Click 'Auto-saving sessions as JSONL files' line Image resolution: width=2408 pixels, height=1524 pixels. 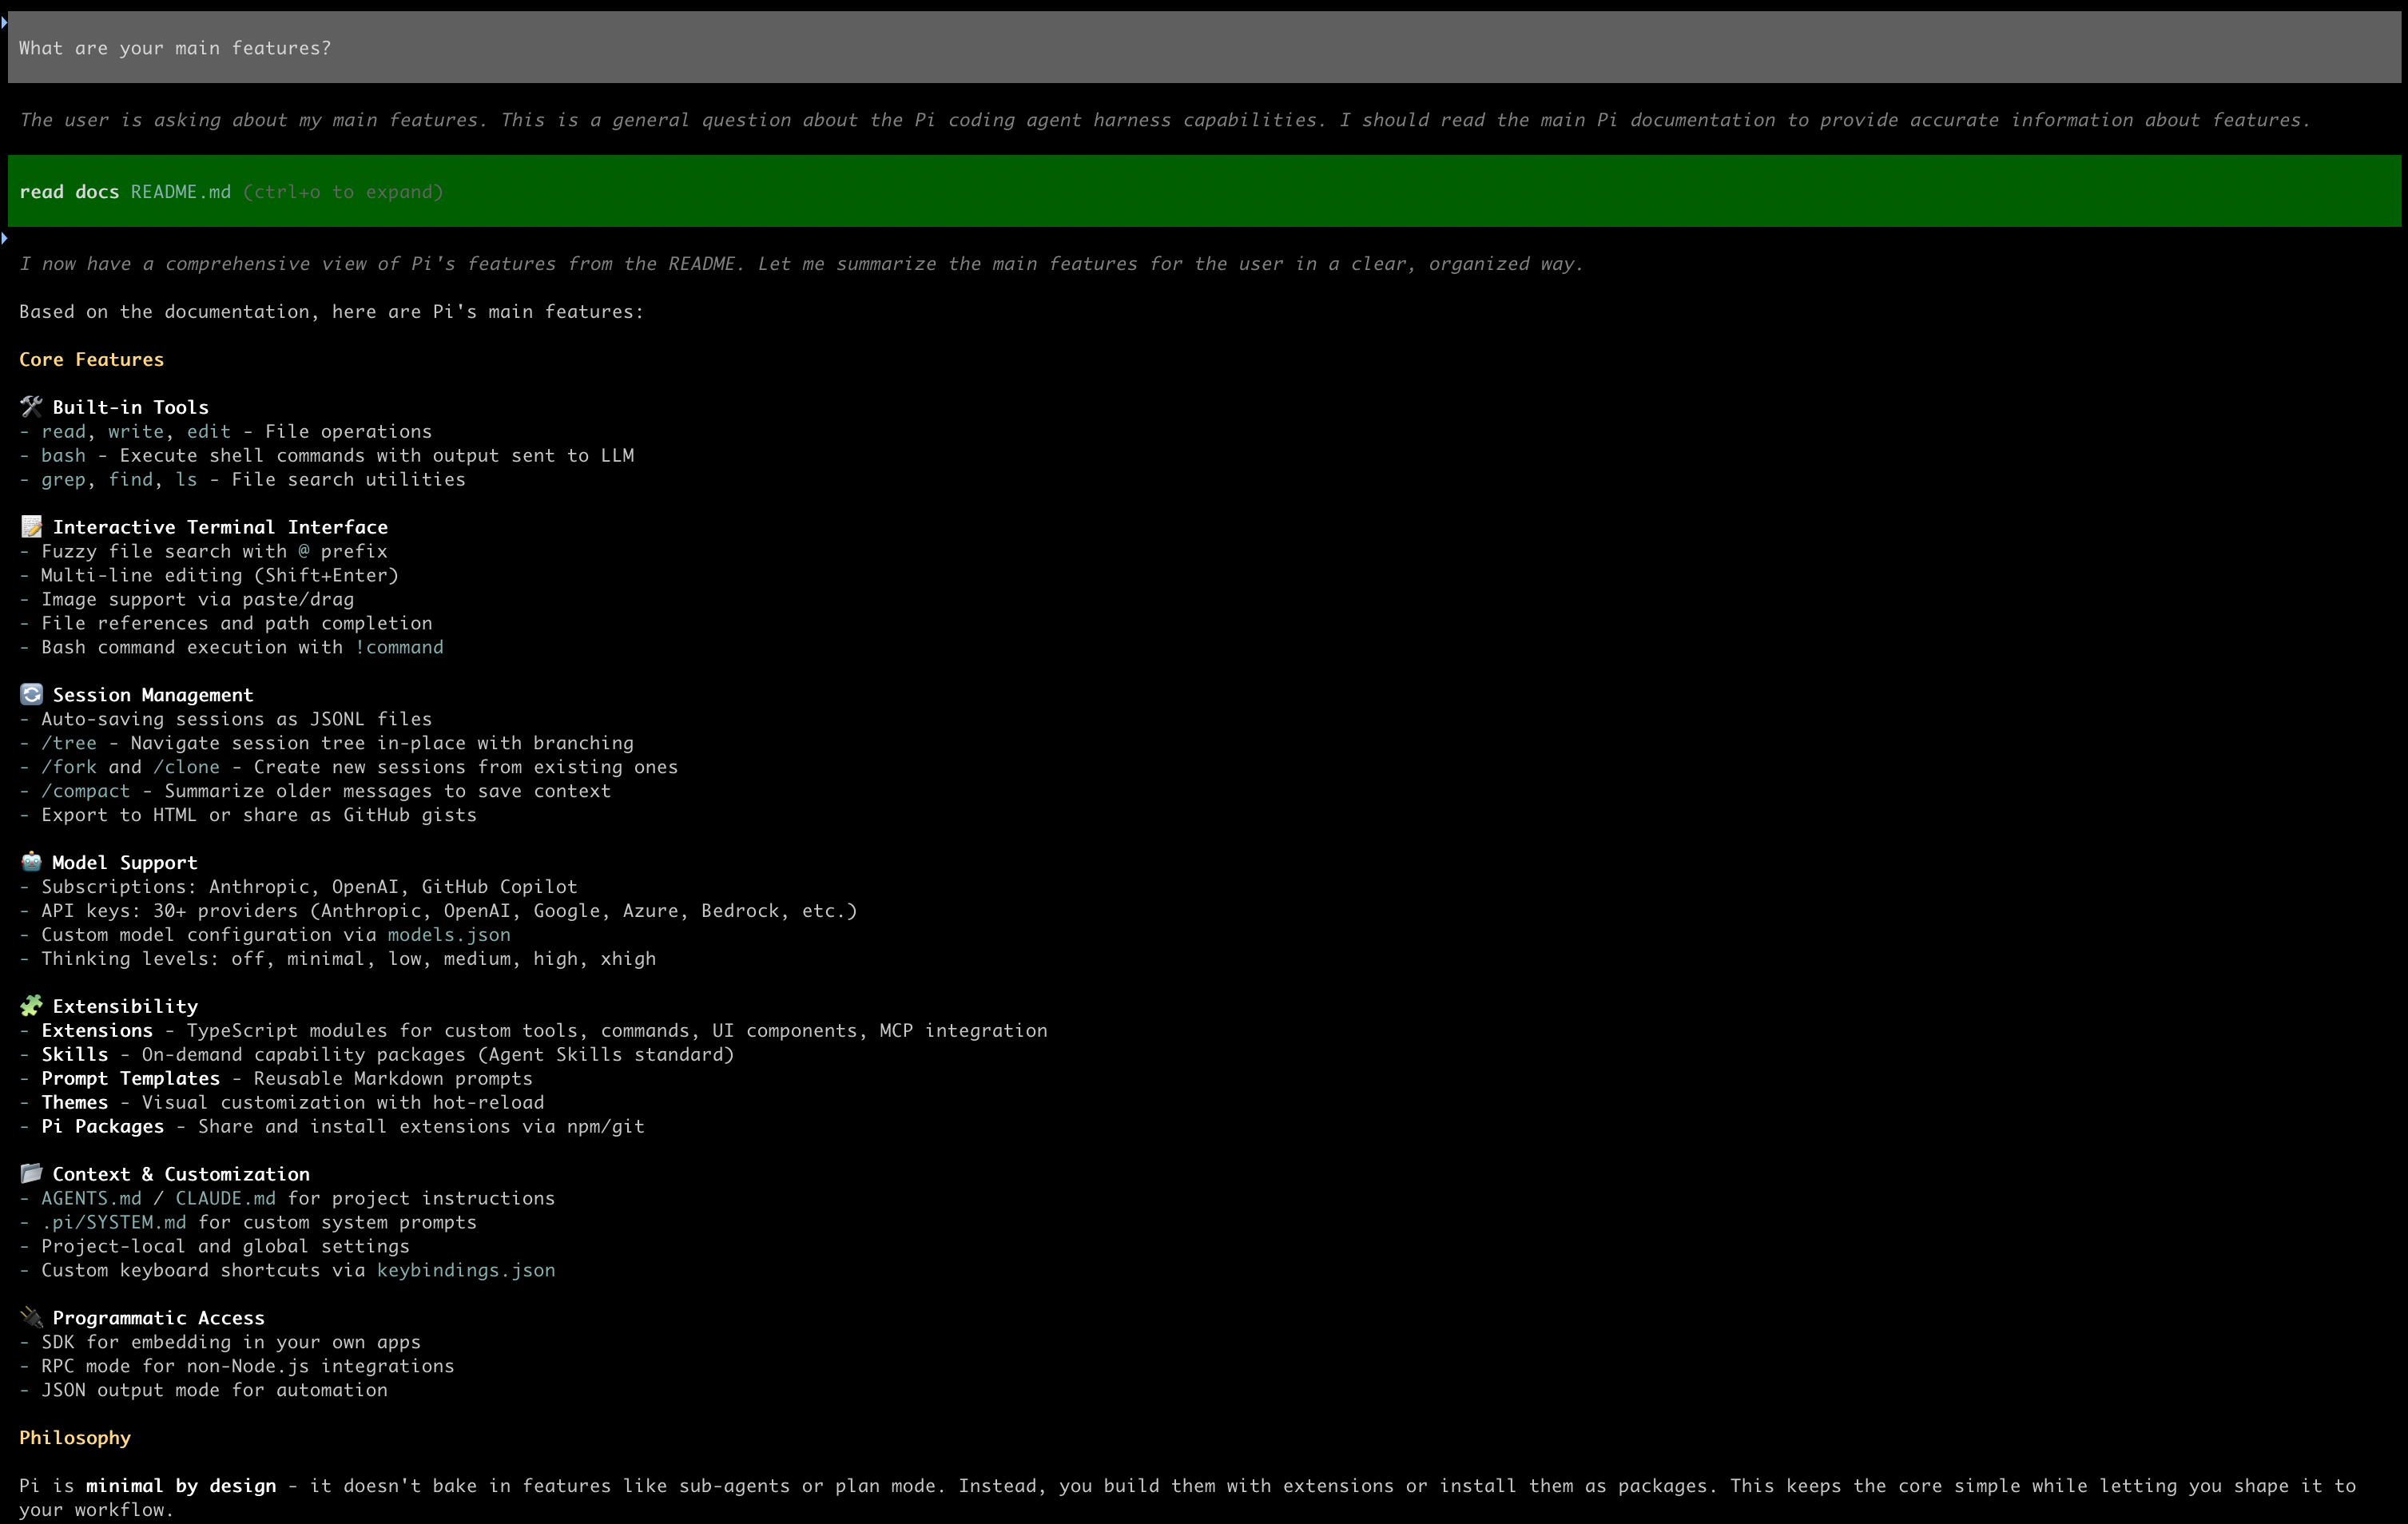[237, 719]
